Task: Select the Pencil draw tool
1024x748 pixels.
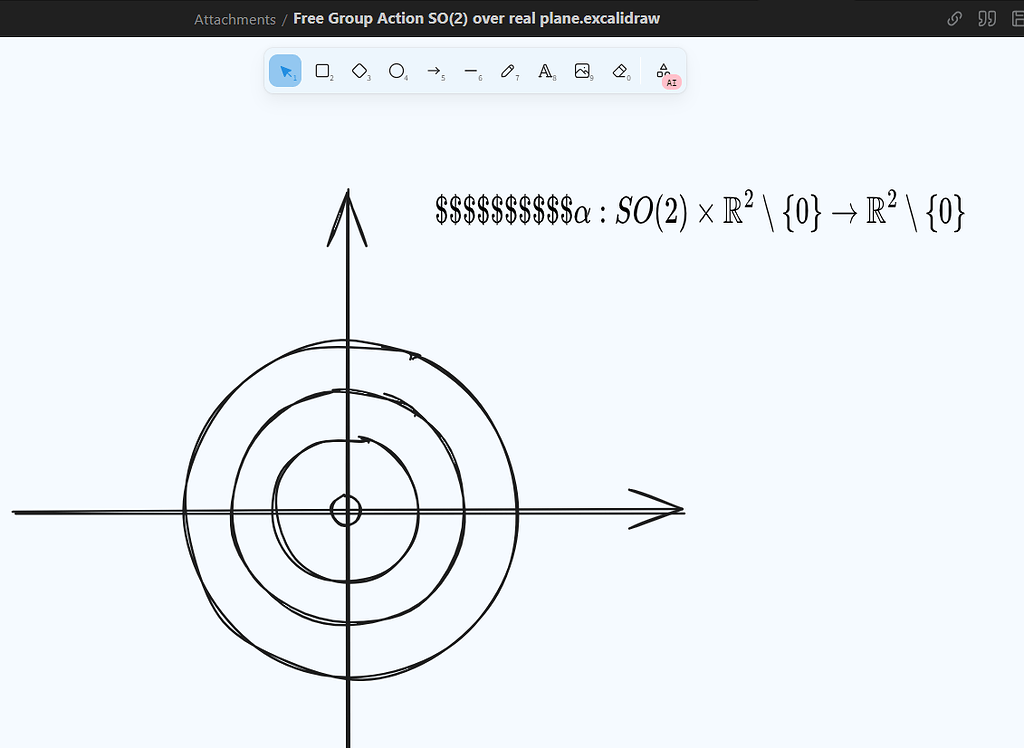Action: click(509, 71)
